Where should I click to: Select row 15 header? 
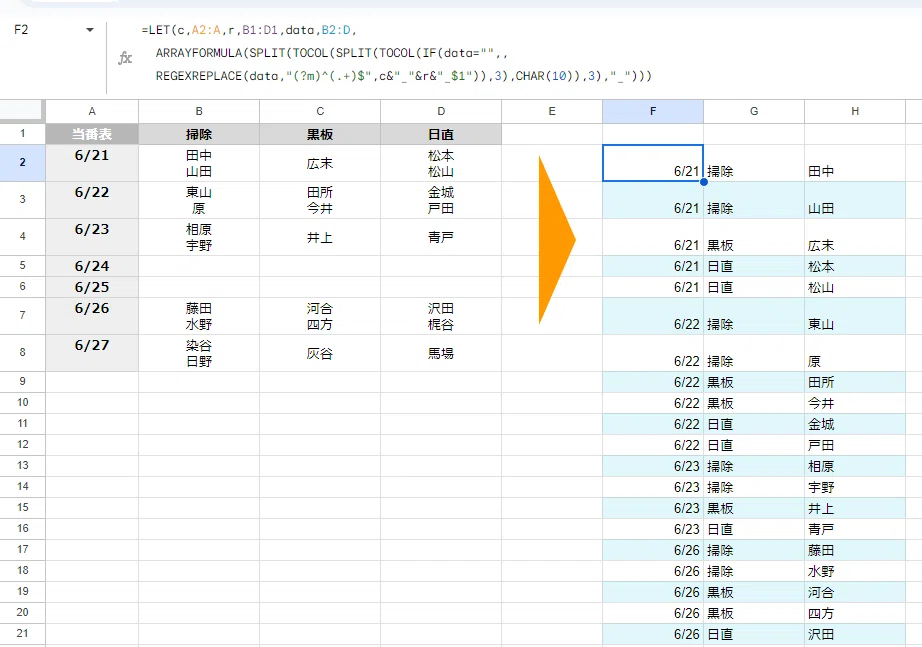click(x=22, y=508)
